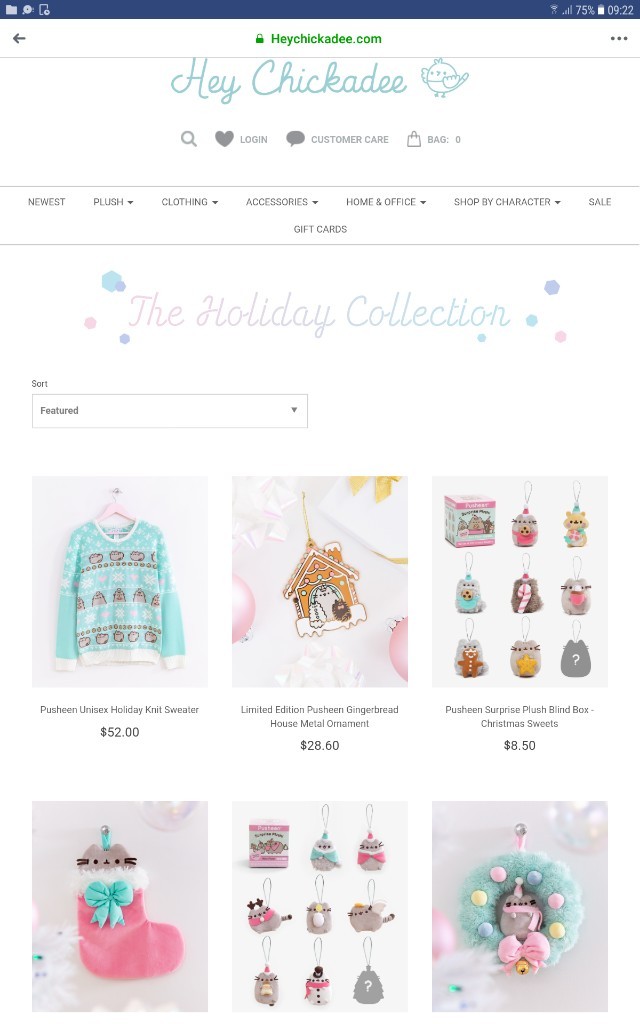Expand the Home & Office menu
The height and width of the screenshot is (1024, 640).
point(386,202)
